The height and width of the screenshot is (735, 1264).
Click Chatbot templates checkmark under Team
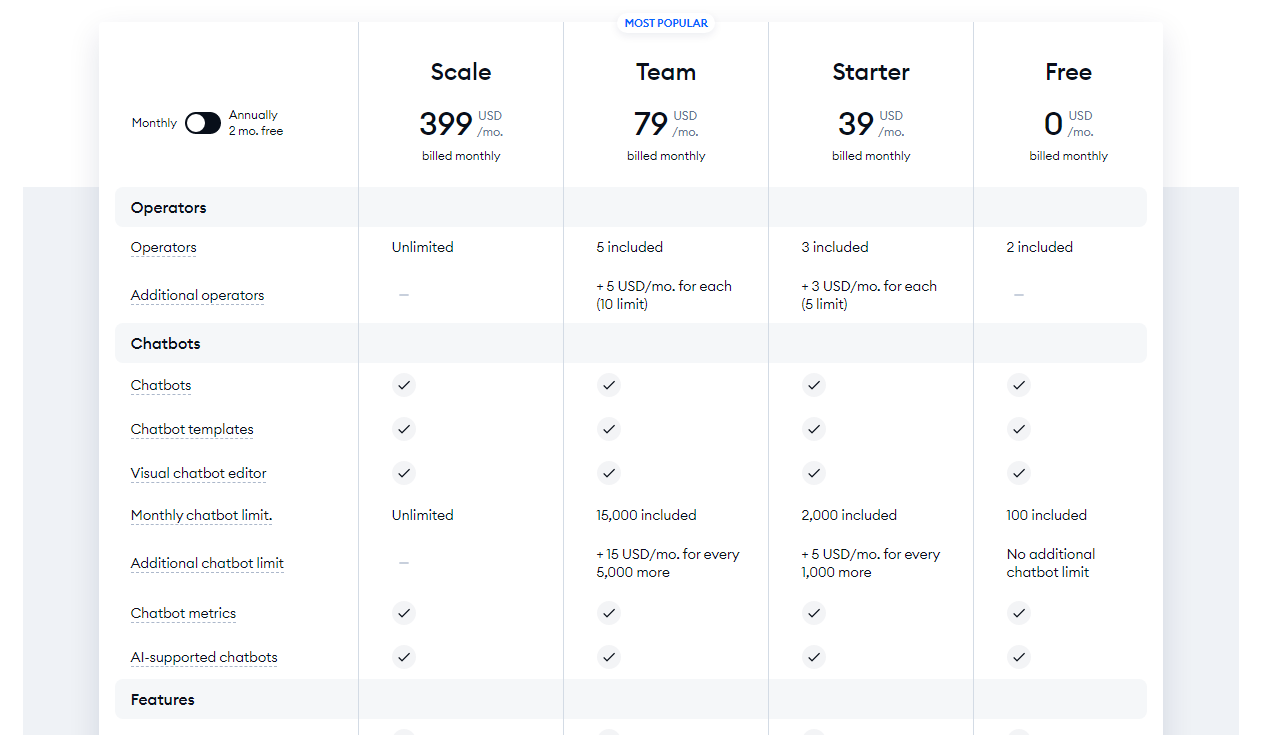click(x=608, y=429)
